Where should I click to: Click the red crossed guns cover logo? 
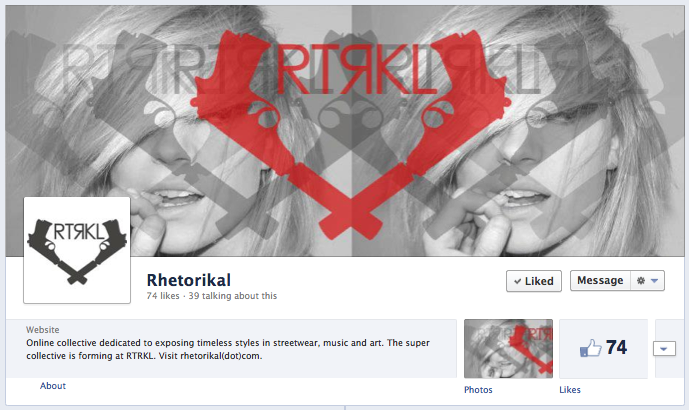pyautogui.click(x=352, y=134)
